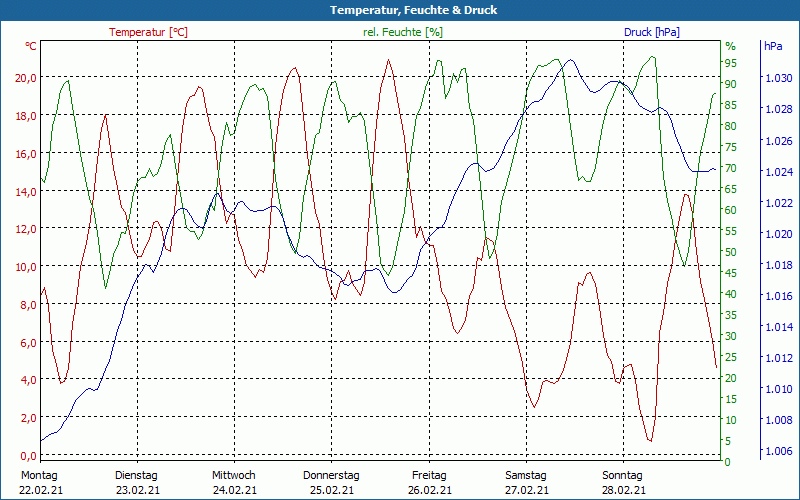This screenshot has width=800, height=500.
Task: Click the '10,0' temperature axis value
Action: point(27,266)
